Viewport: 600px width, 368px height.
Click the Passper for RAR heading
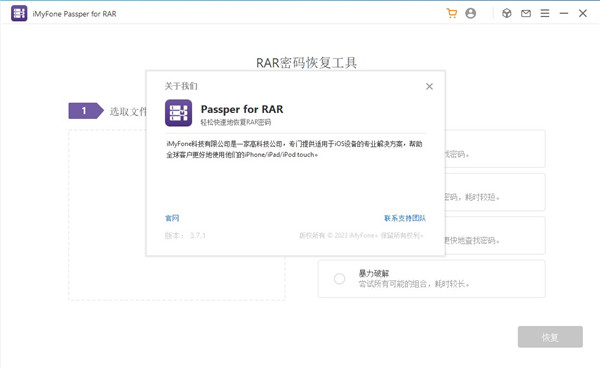242,109
